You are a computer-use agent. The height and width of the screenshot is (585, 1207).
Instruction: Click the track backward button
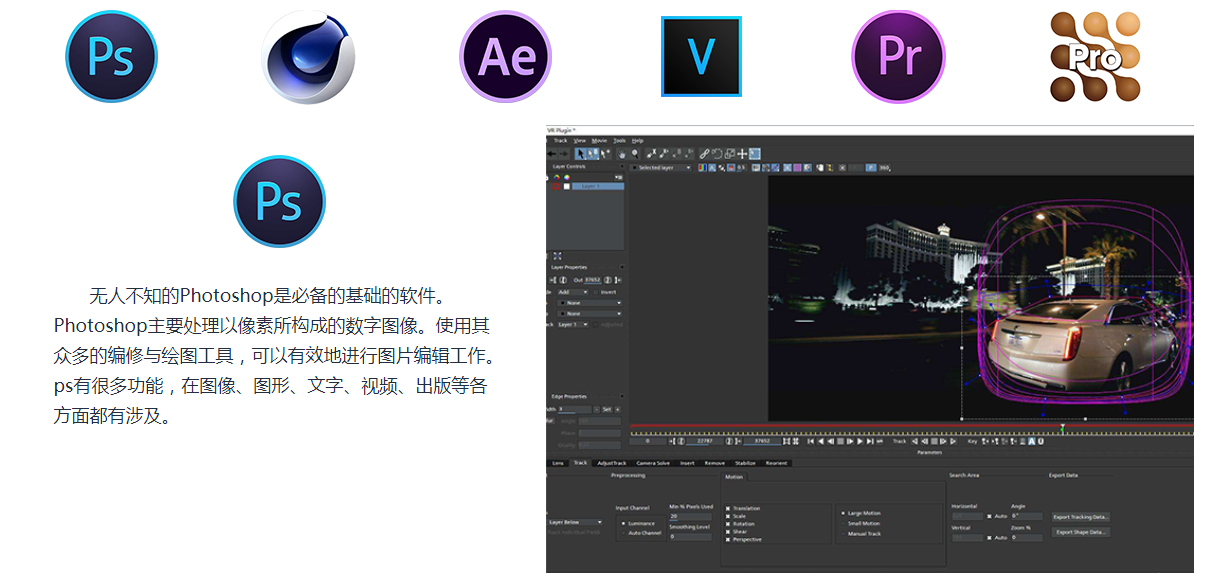[914, 441]
